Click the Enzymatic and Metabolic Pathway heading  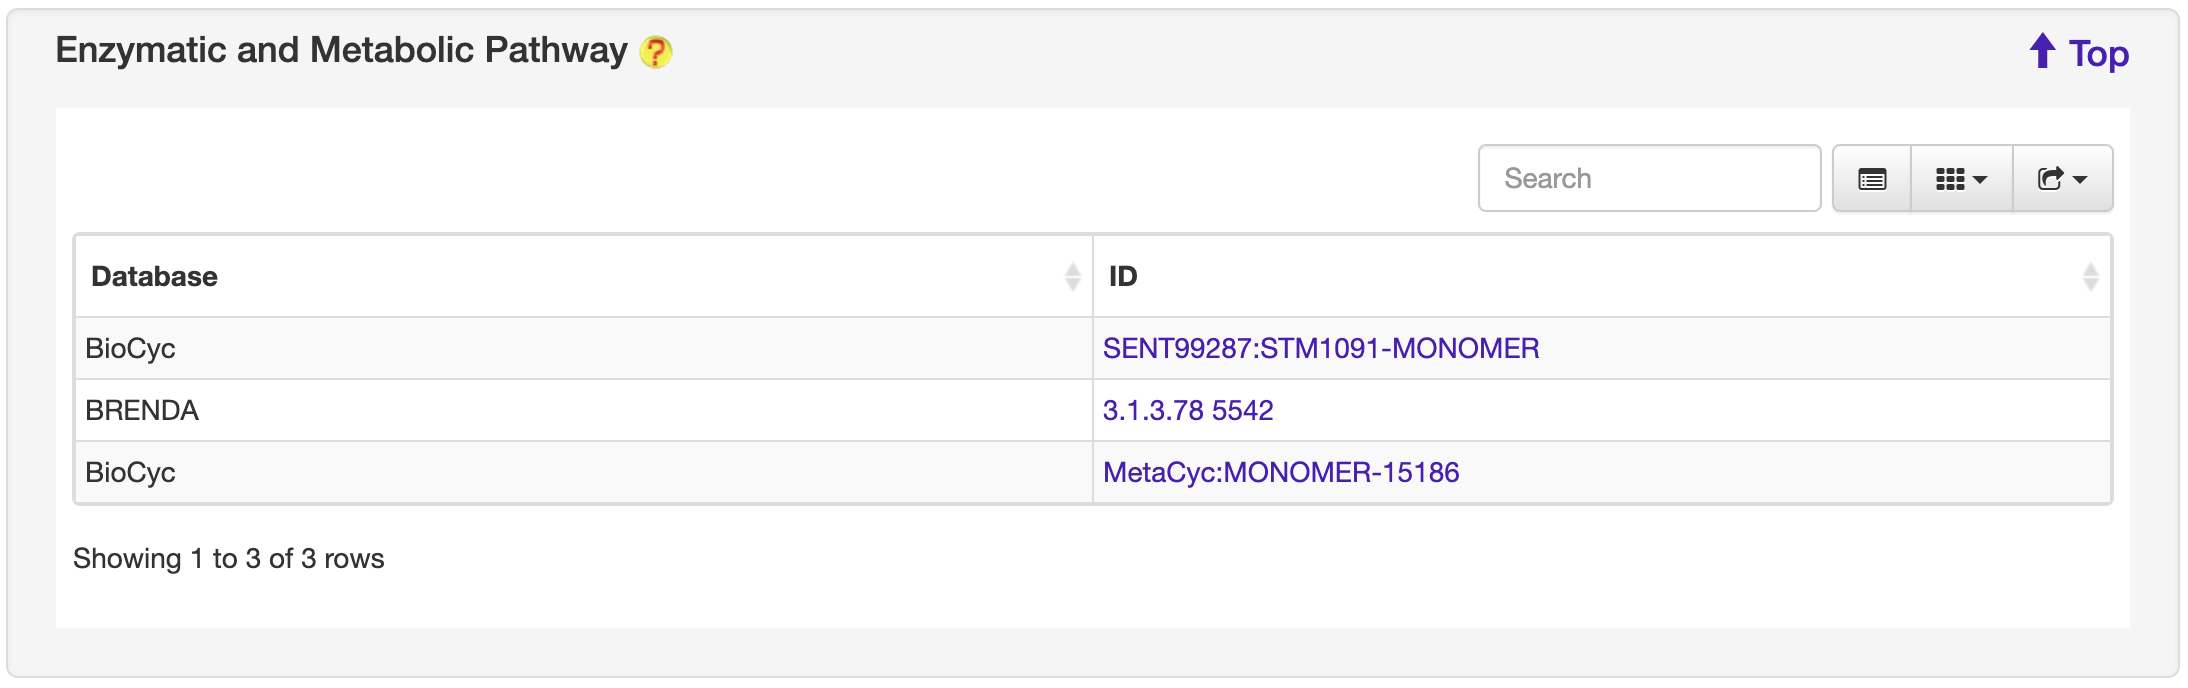coord(341,51)
